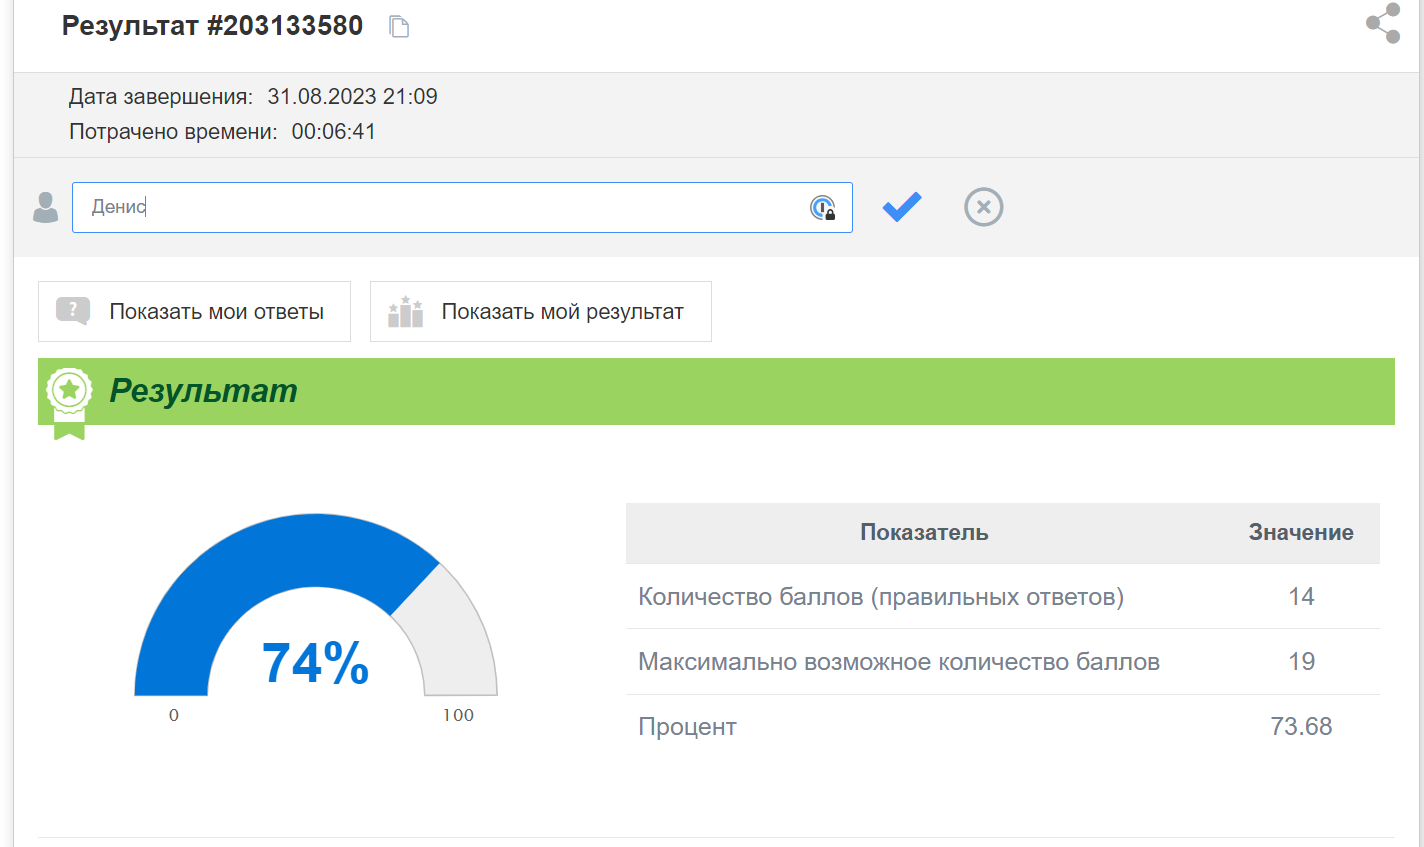Focus the name input containing 'Денис'

click(x=440, y=207)
